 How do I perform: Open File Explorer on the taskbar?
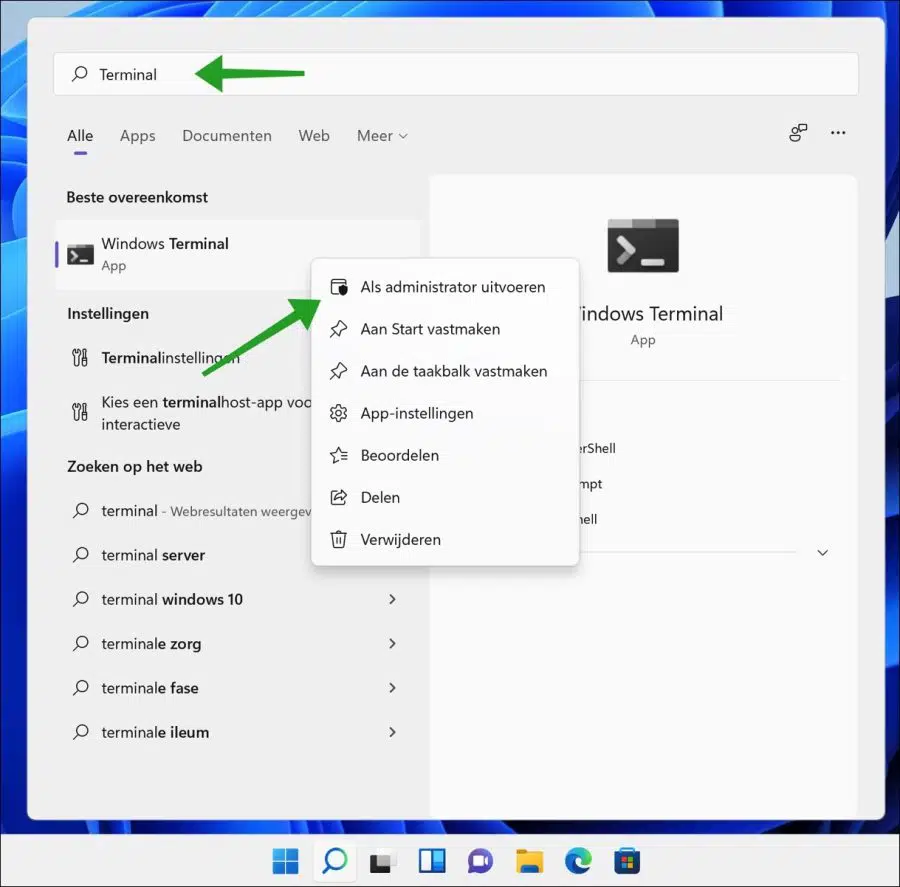(x=529, y=861)
